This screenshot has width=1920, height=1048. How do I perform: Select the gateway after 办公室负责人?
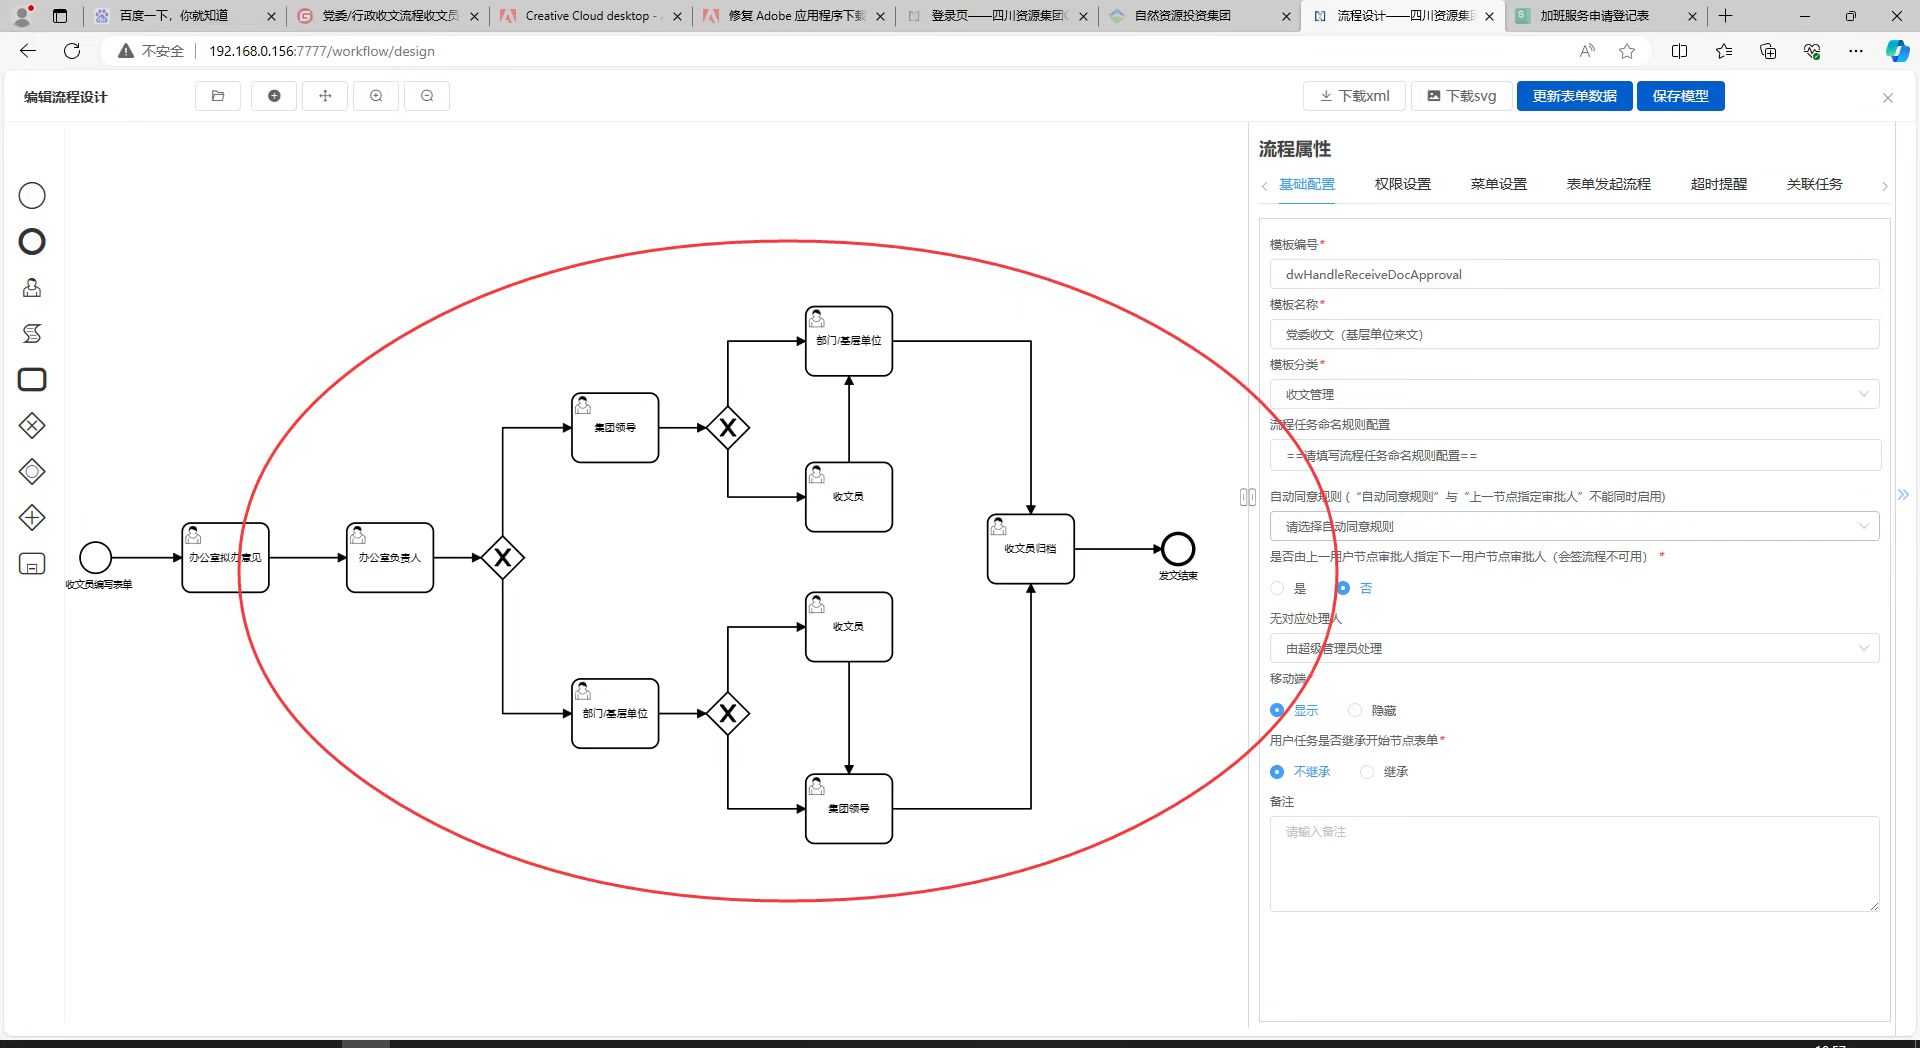click(x=503, y=558)
